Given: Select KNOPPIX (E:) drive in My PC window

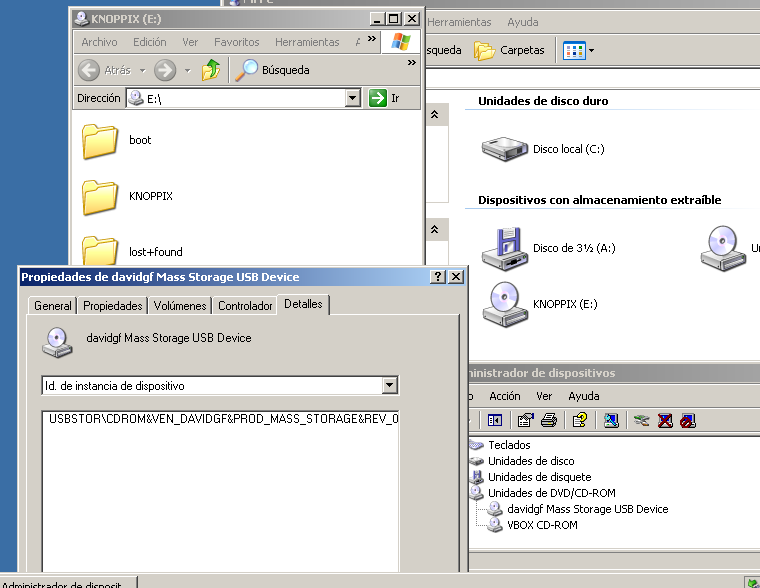Looking at the screenshot, I should [x=539, y=304].
